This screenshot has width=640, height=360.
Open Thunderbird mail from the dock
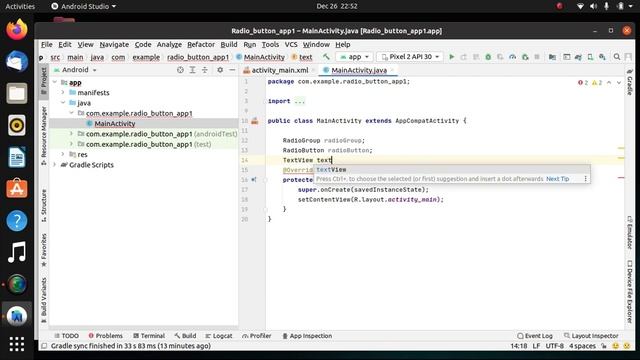coord(17,62)
